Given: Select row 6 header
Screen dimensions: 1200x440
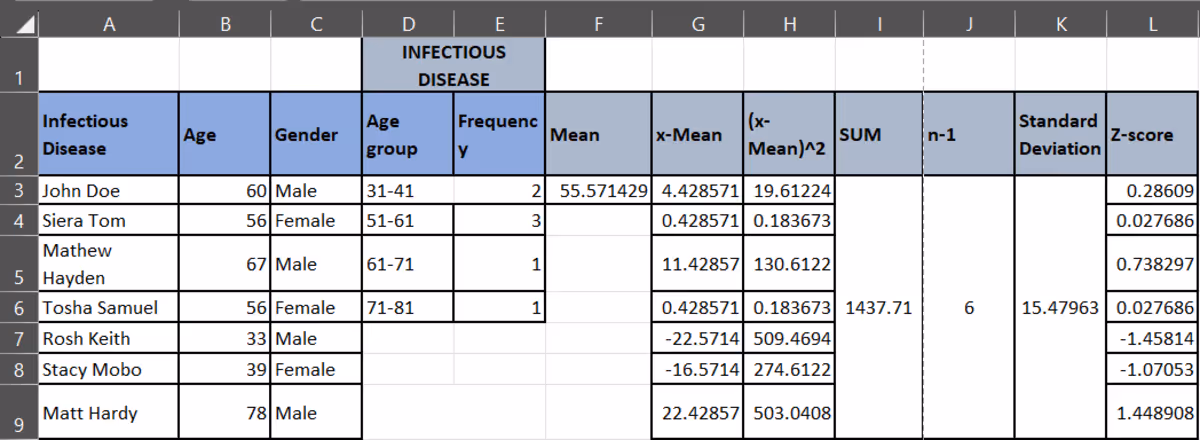Looking at the screenshot, I should (19, 307).
